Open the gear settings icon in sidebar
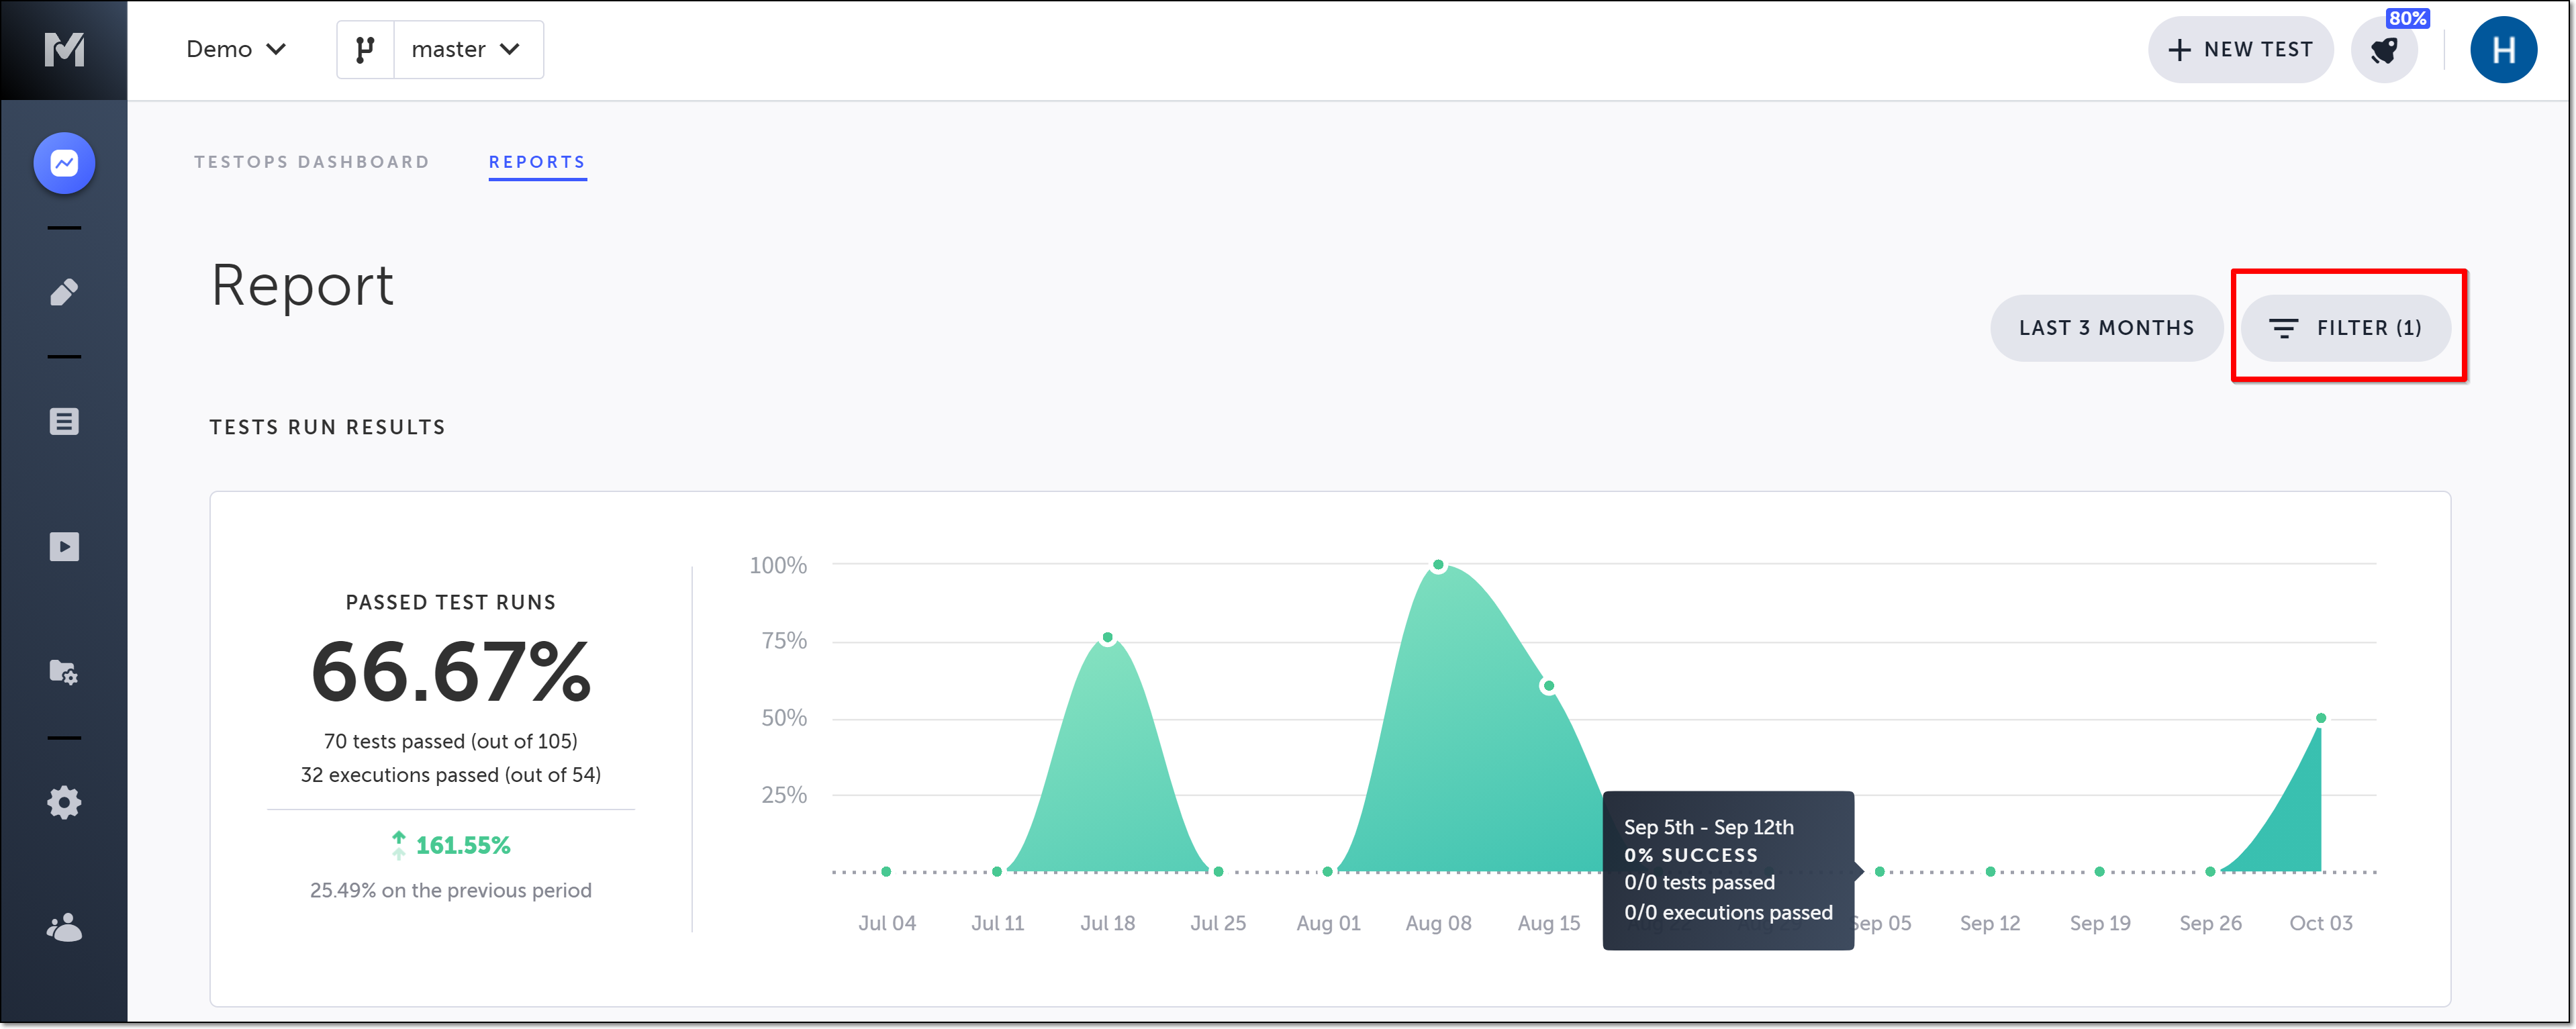The width and height of the screenshot is (2576, 1029). 64,802
